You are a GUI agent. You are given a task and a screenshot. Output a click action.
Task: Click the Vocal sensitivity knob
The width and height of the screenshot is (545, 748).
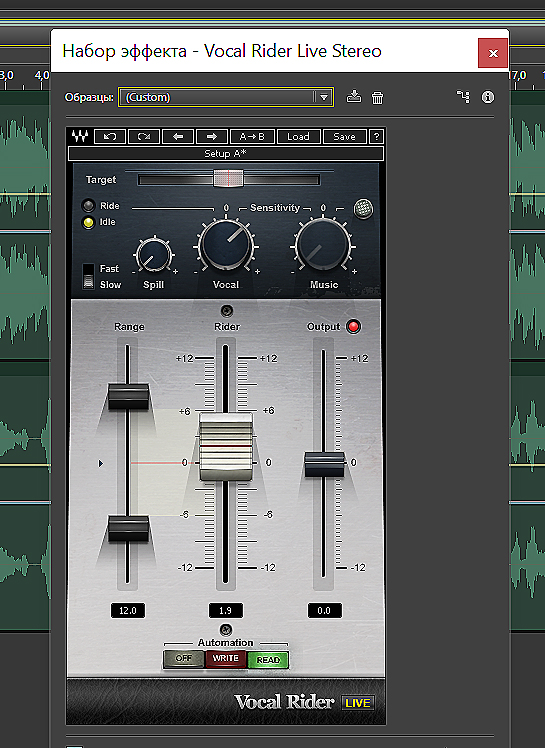tap(226, 245)
